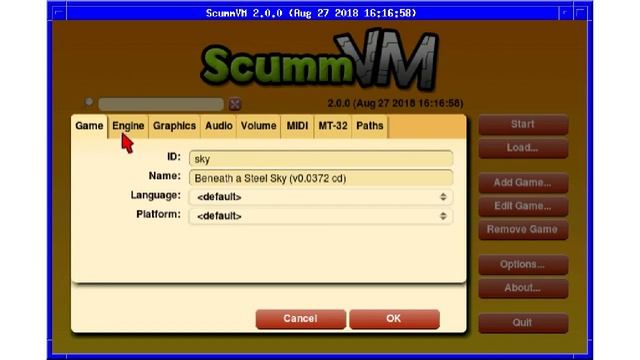Click the Load... button

[523, 148]
